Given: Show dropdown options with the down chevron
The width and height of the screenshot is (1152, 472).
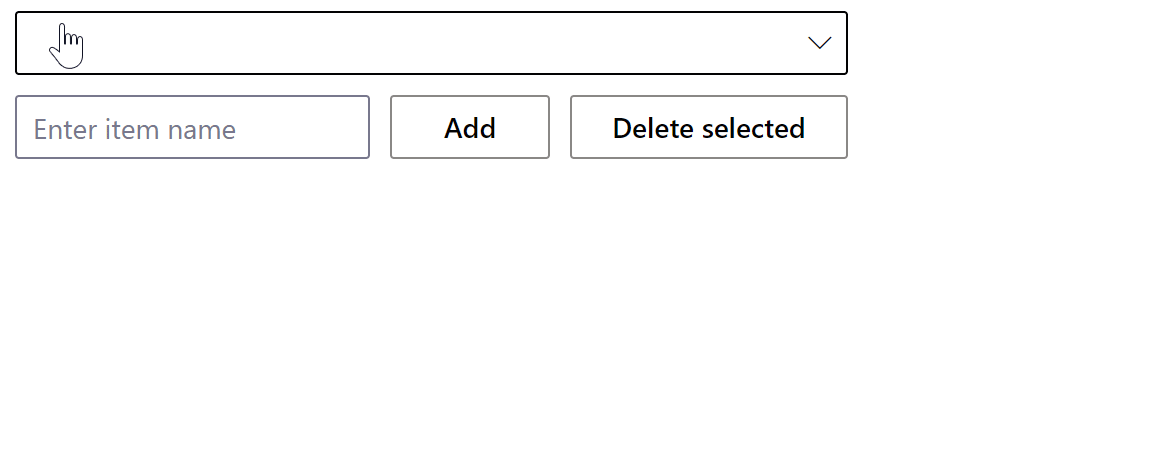Looking at the screenshot, I should click(819, 42).
